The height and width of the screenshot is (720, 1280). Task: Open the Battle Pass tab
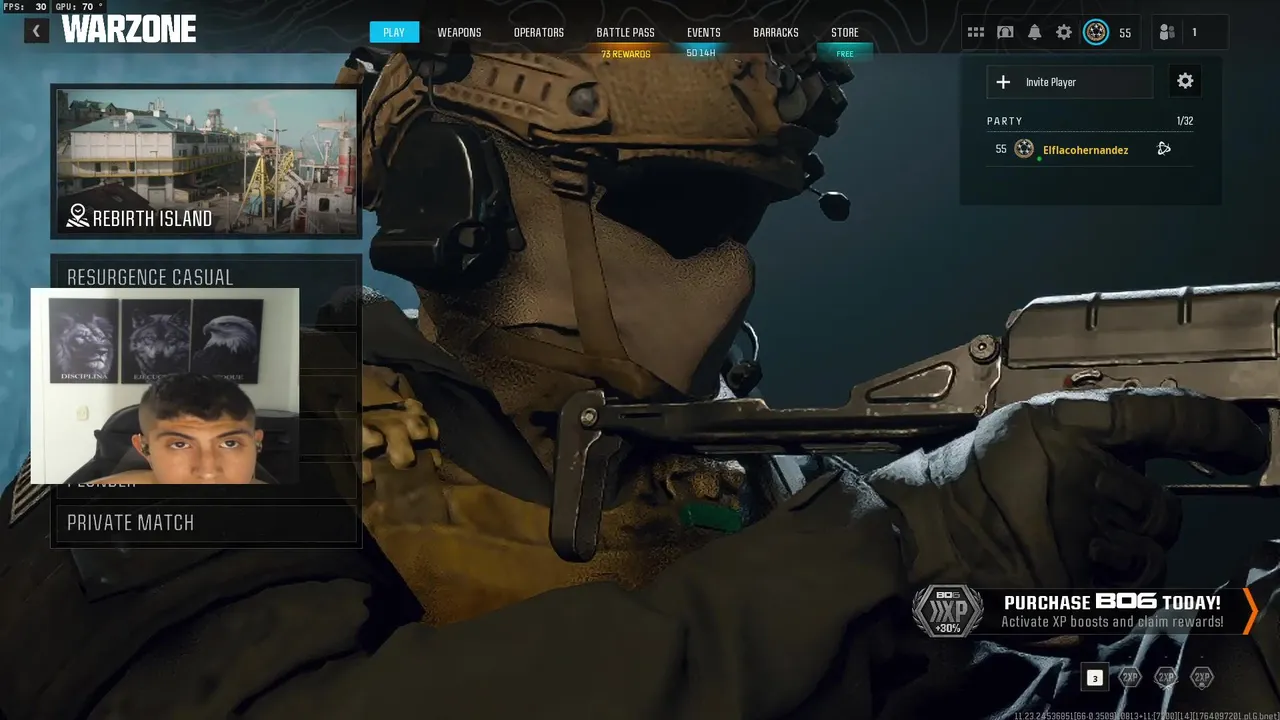coord(626,32)
